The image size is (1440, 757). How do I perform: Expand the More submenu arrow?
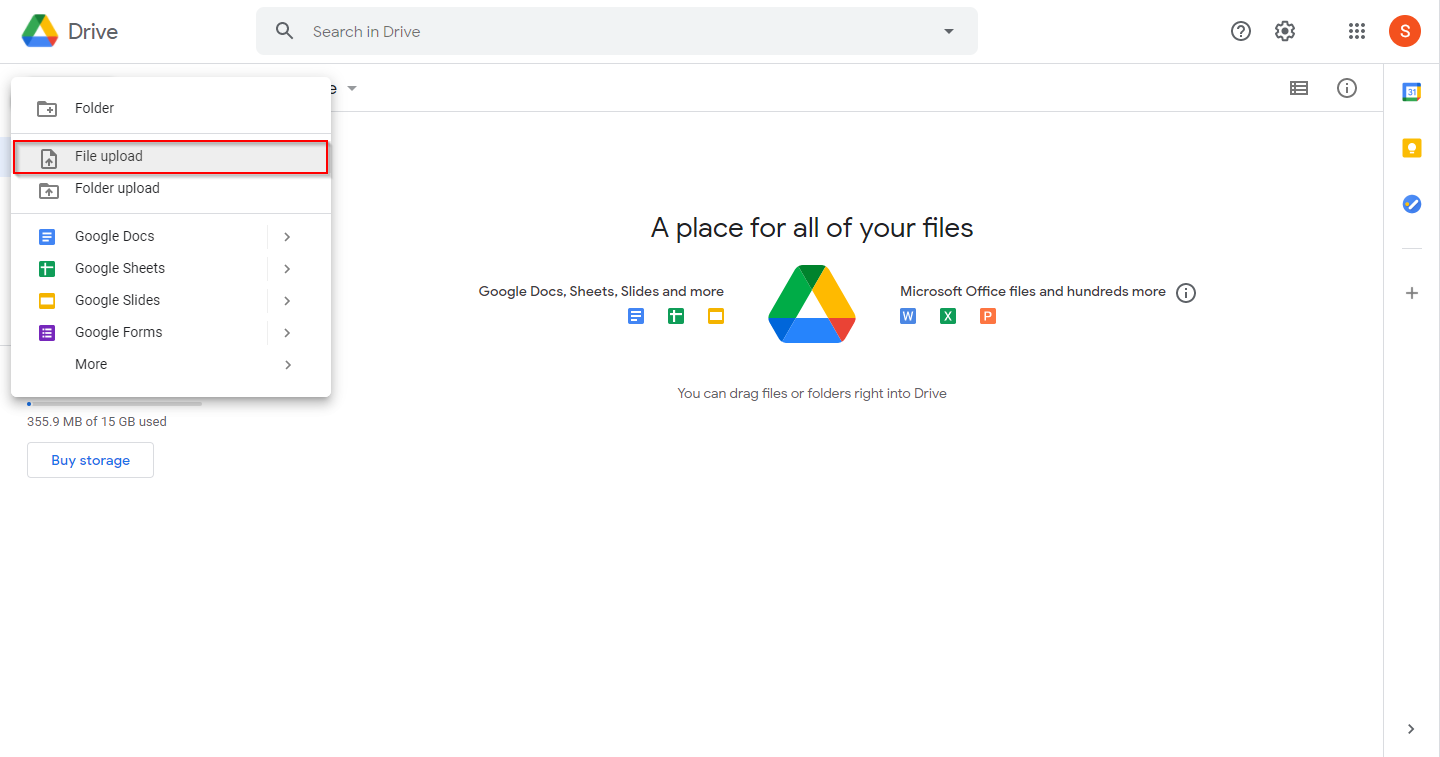tap(287, 365)
